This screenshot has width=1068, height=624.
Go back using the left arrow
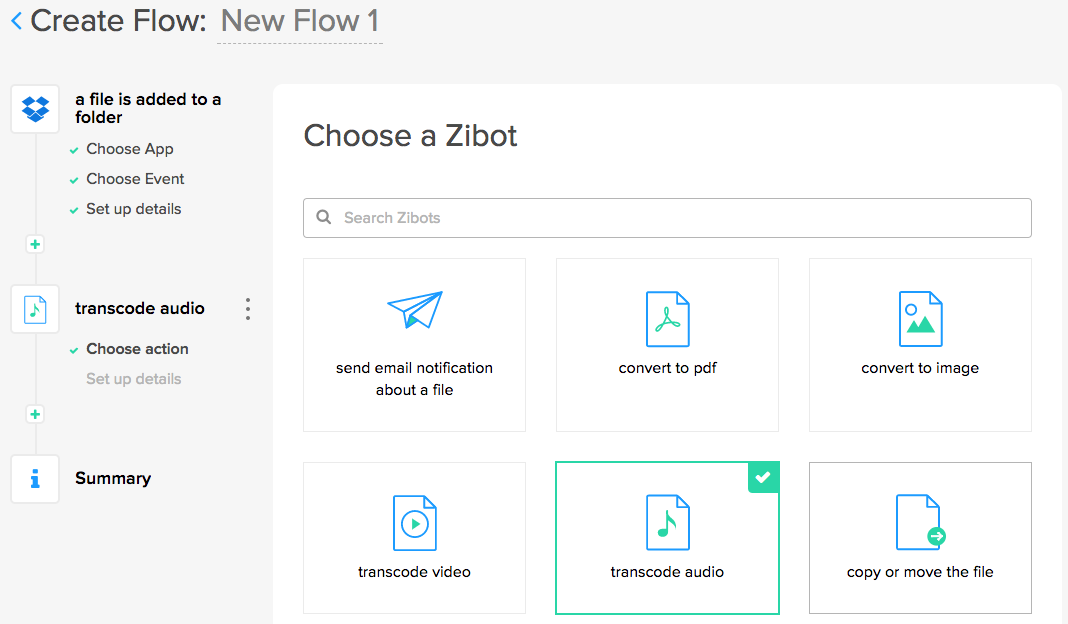[x=16, y=21]
